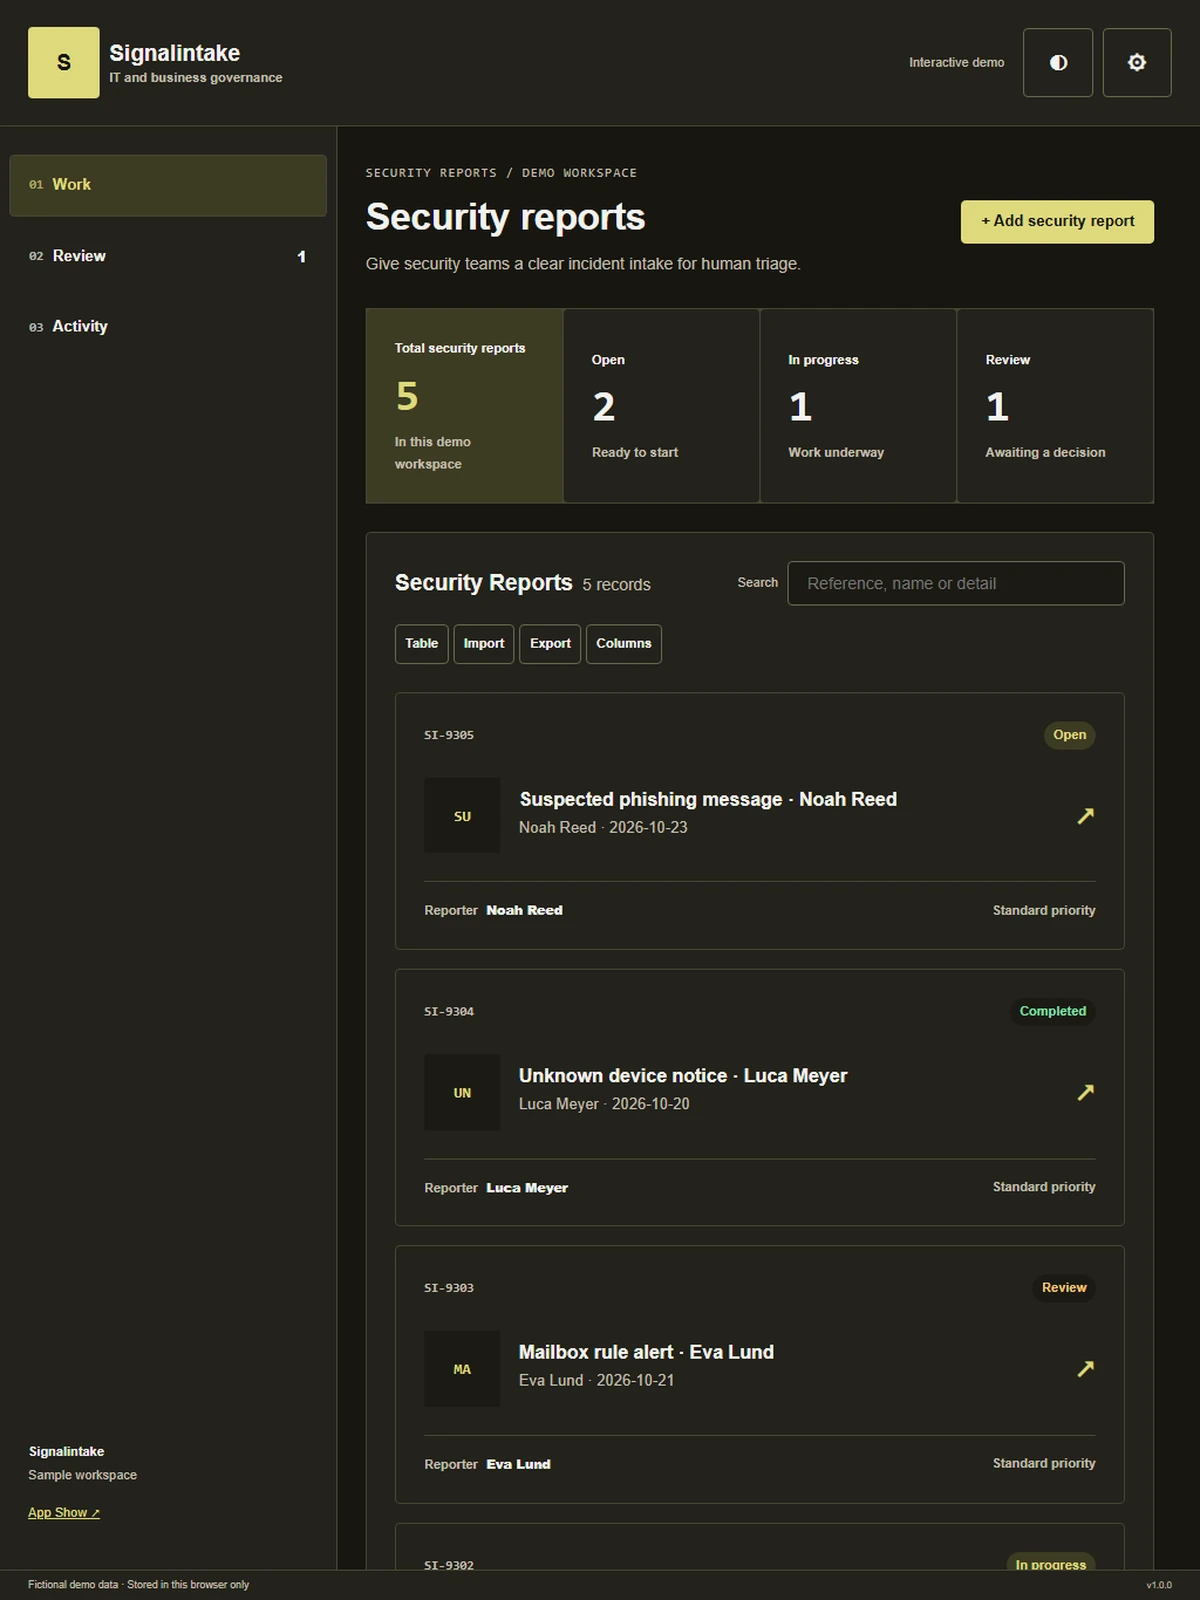Click reporter name Eva Lund
Image resolution: width=1200 pixels, height=1600 pixels.
pos(518,1464)
